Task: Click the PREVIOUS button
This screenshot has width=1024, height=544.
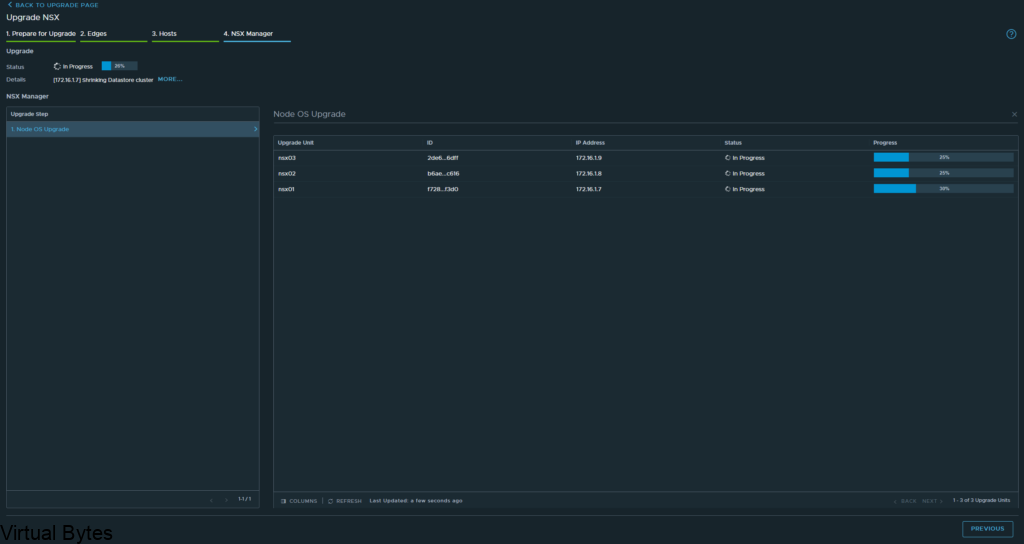Action: [987, 529]
